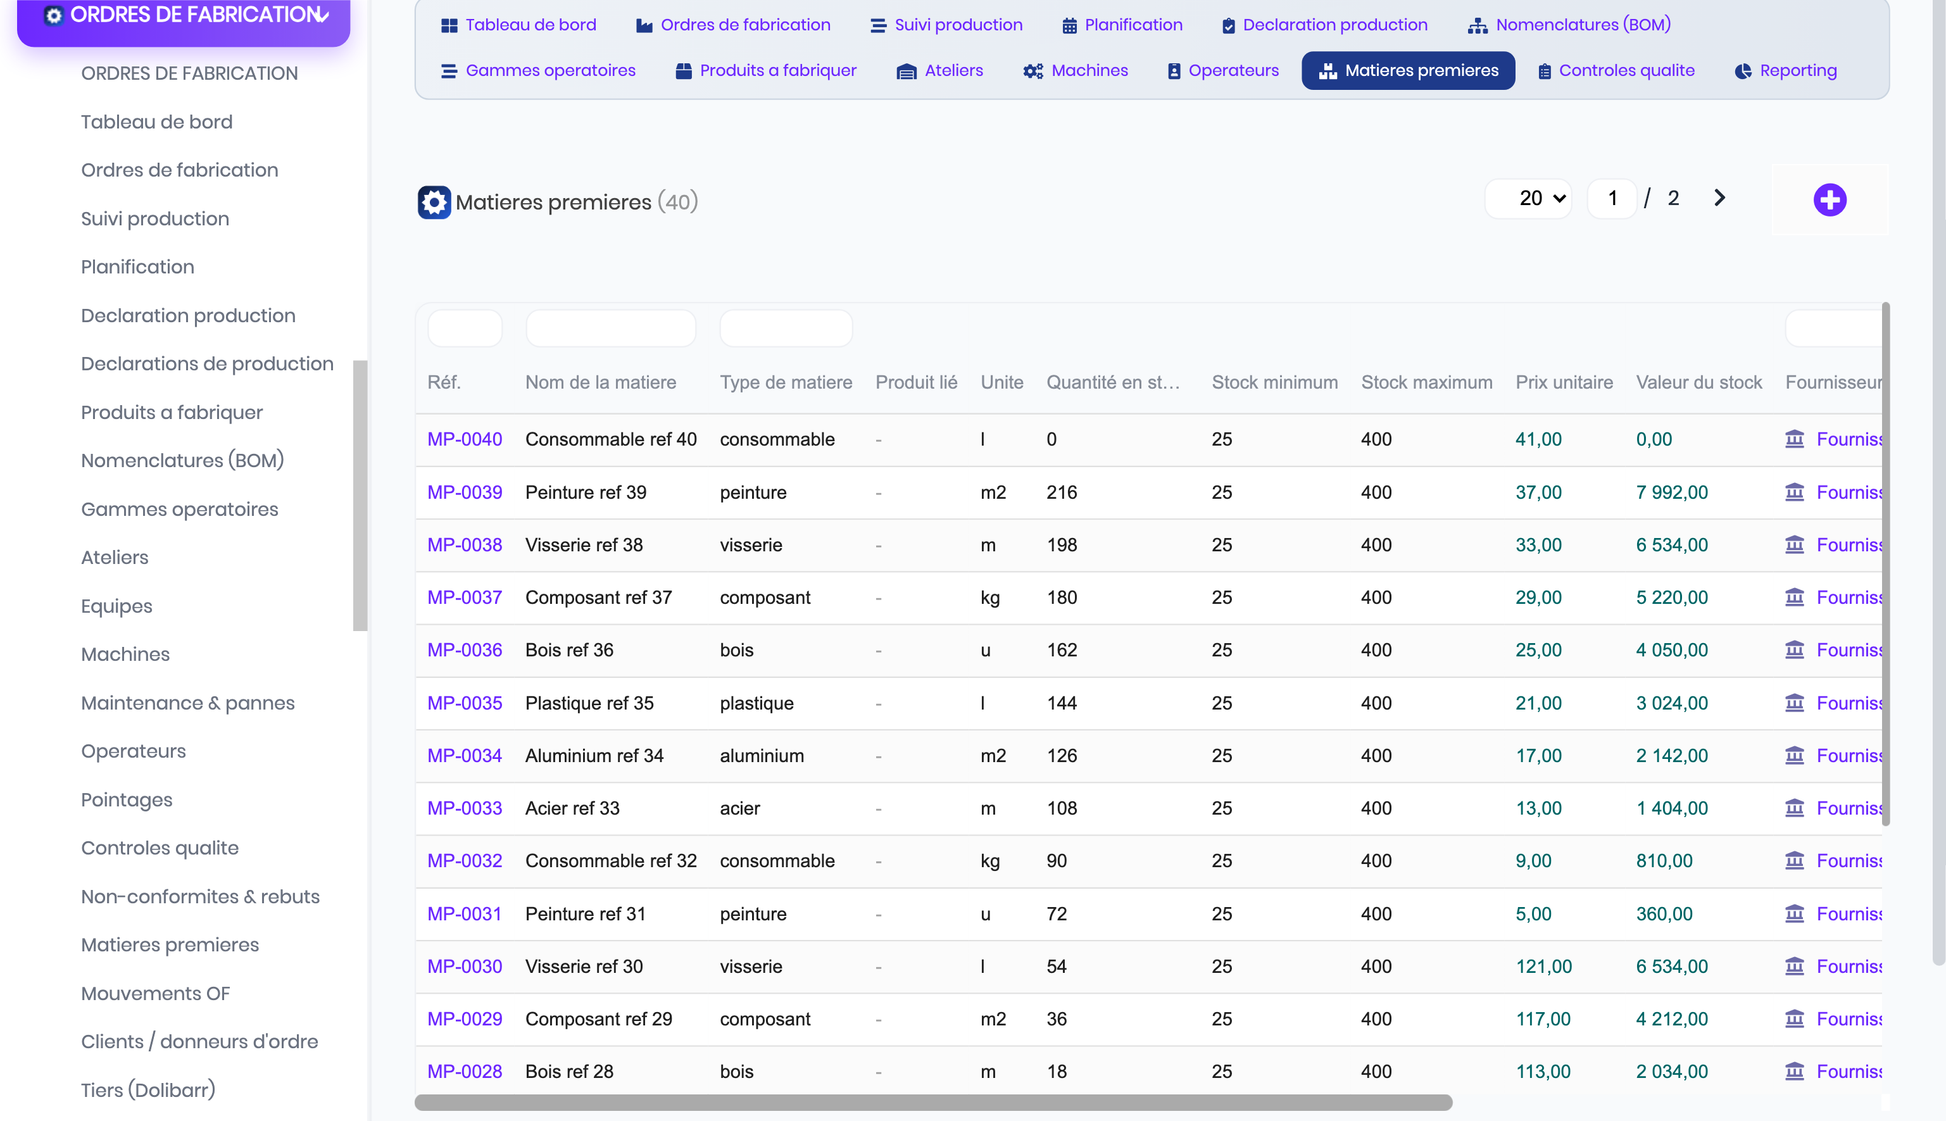Open the Tableau de bord tab
The width and height of the screenshot is (1946, 1121).
coord(518,25)
